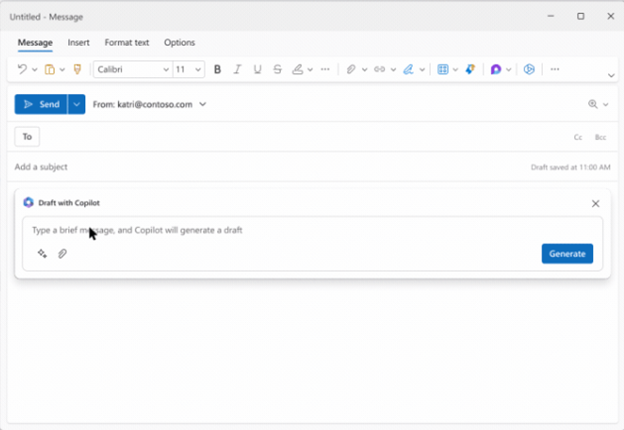Click the Generate button
The width and height of the screenshot is (624, 430).
click(x=567, y=254)
